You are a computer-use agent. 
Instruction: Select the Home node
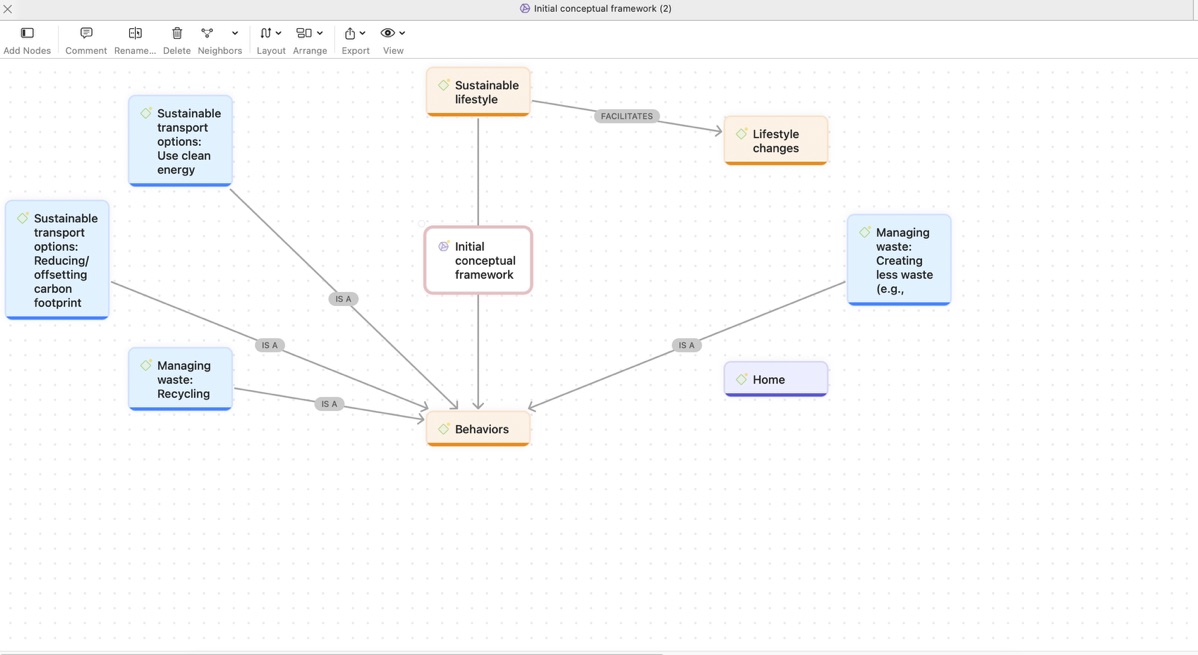775,379
